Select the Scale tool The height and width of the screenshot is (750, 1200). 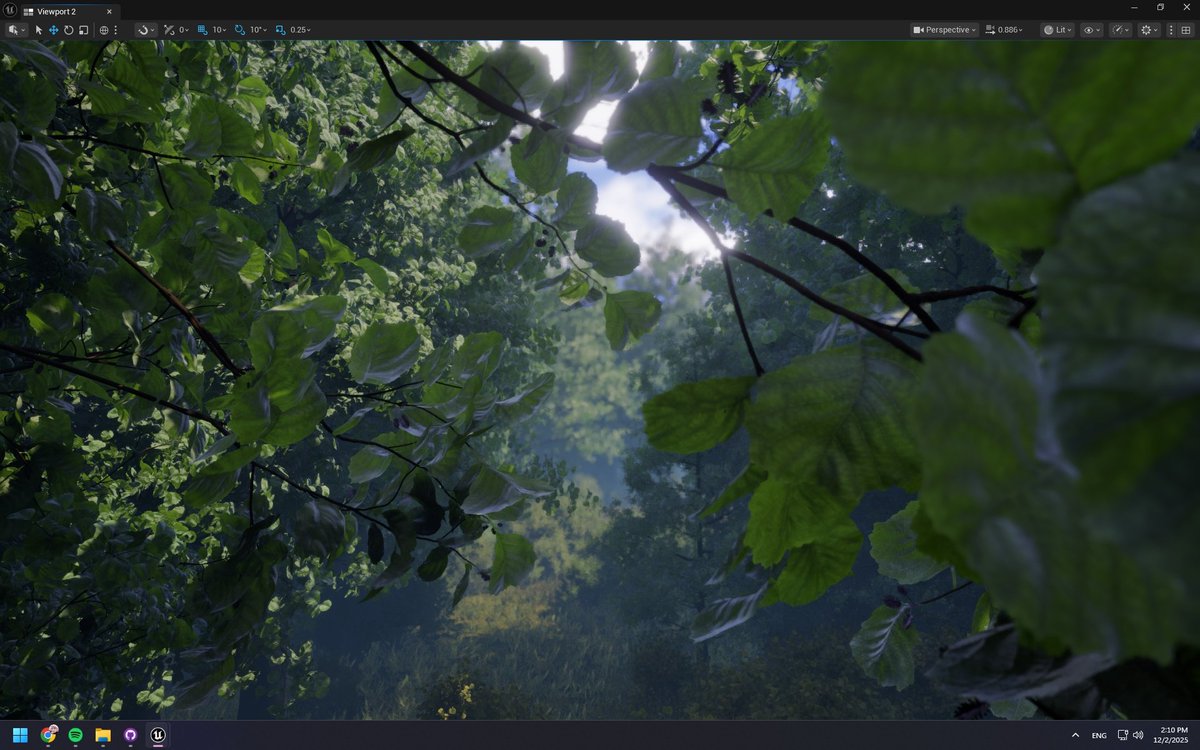click(82, 29)
